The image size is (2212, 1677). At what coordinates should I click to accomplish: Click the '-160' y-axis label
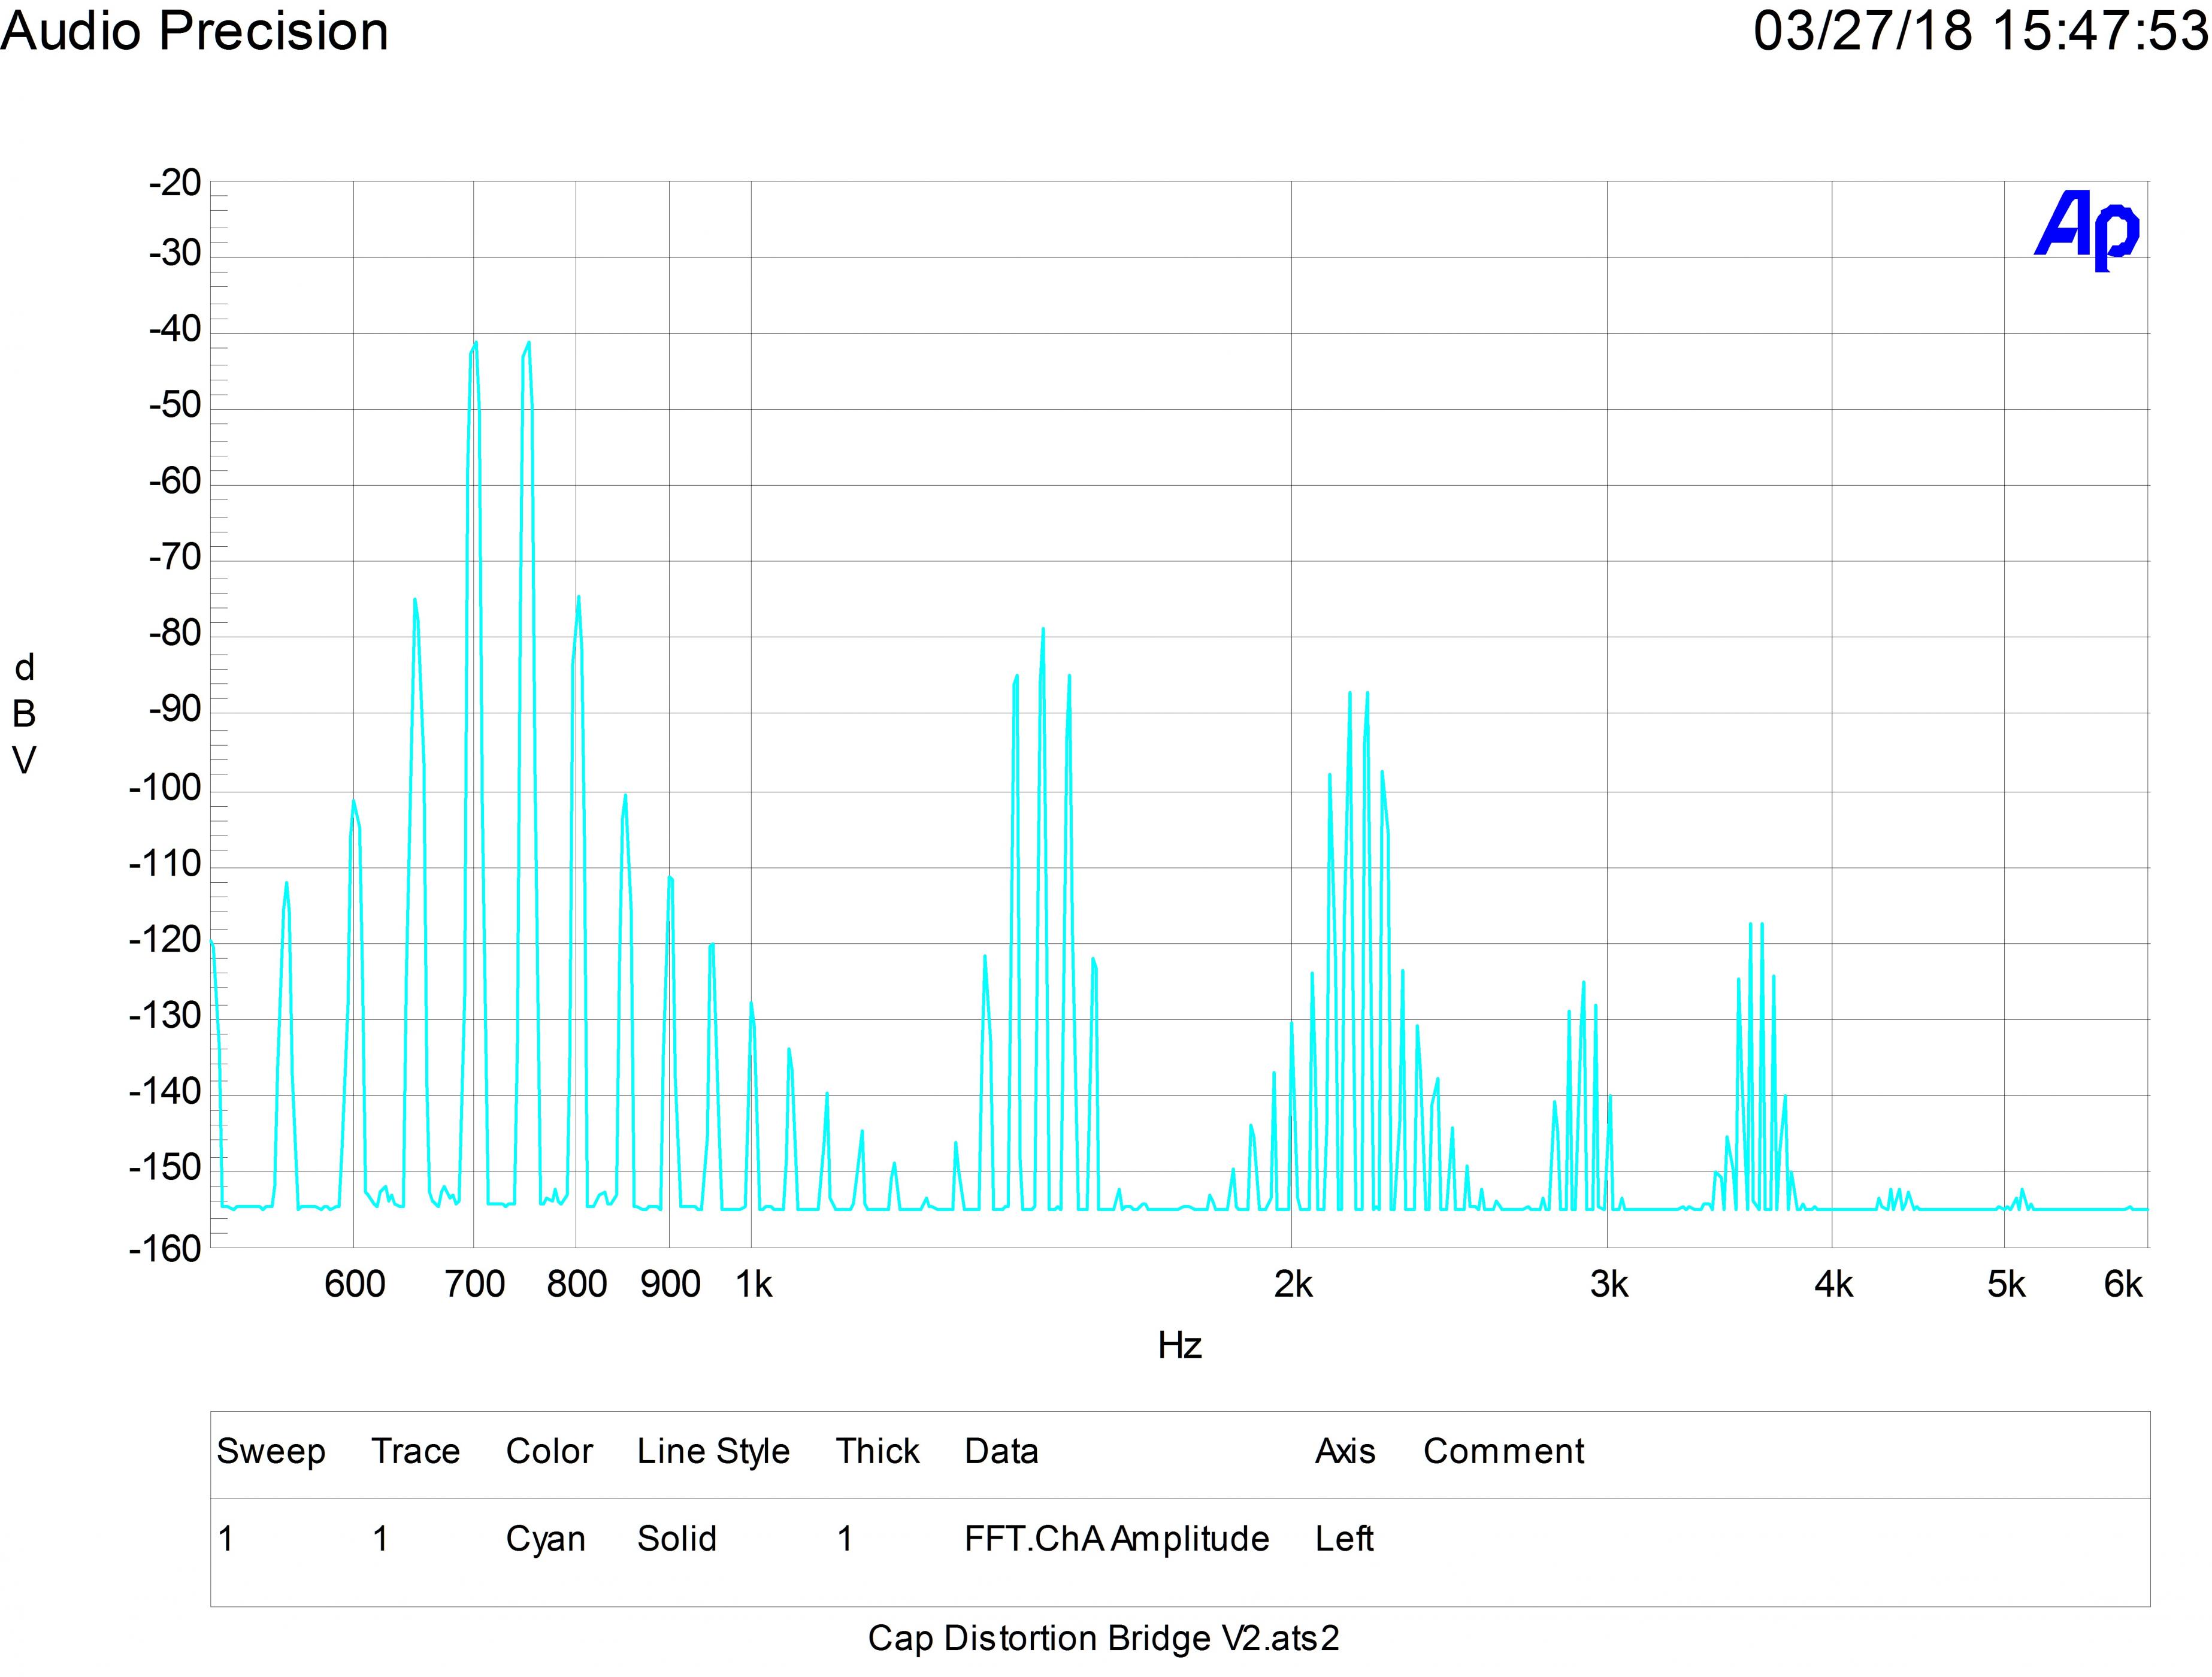click(x=165, y=1248)
